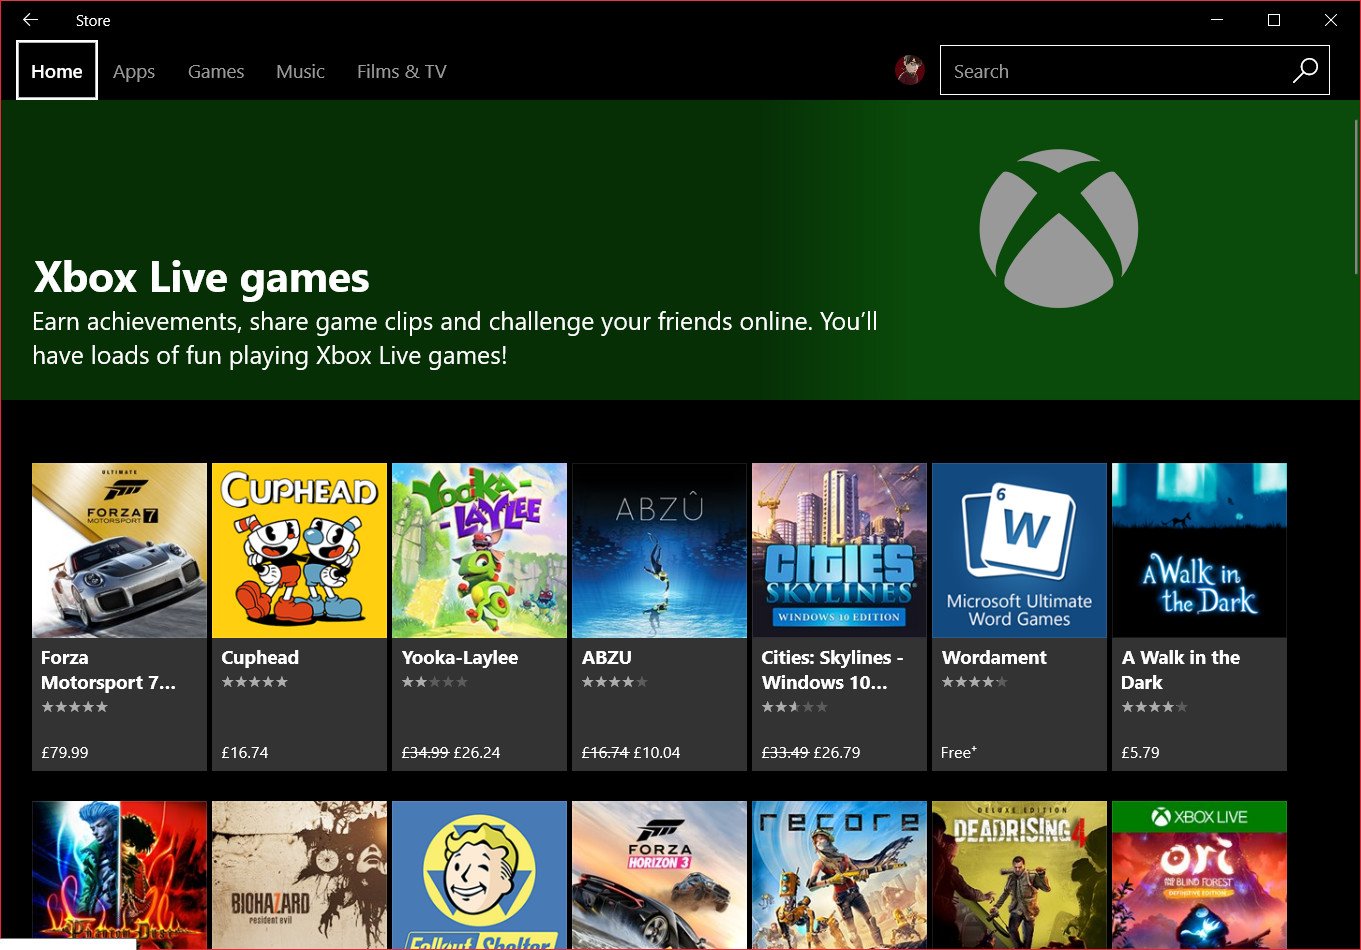This screenshot has height=950, width=1361.
Task: Open the Phantom Dust cover art
Action: (x=120, y=875)
